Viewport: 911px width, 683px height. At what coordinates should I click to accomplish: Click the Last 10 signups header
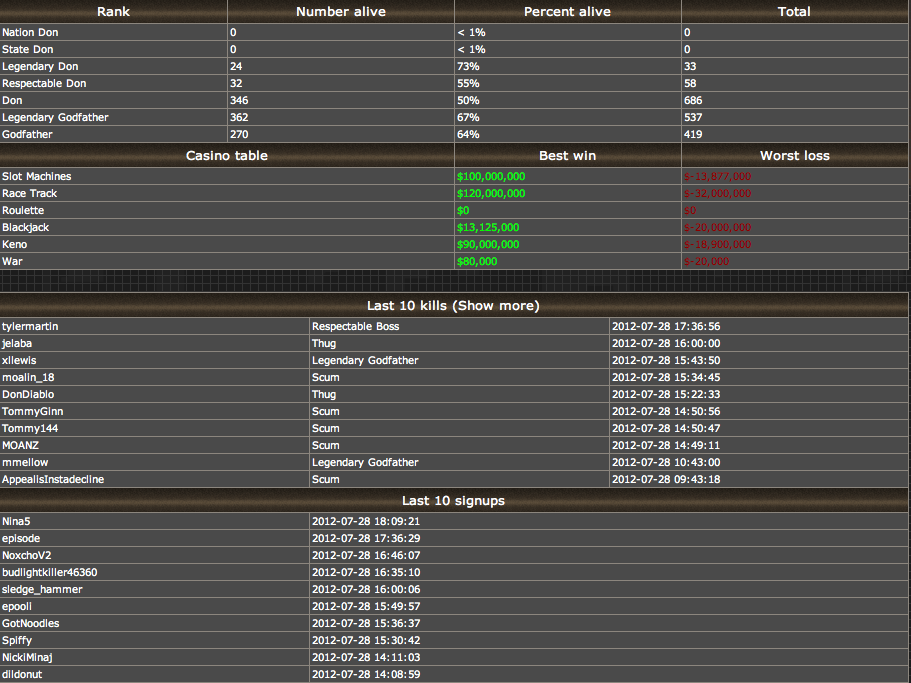pos(453,501)
